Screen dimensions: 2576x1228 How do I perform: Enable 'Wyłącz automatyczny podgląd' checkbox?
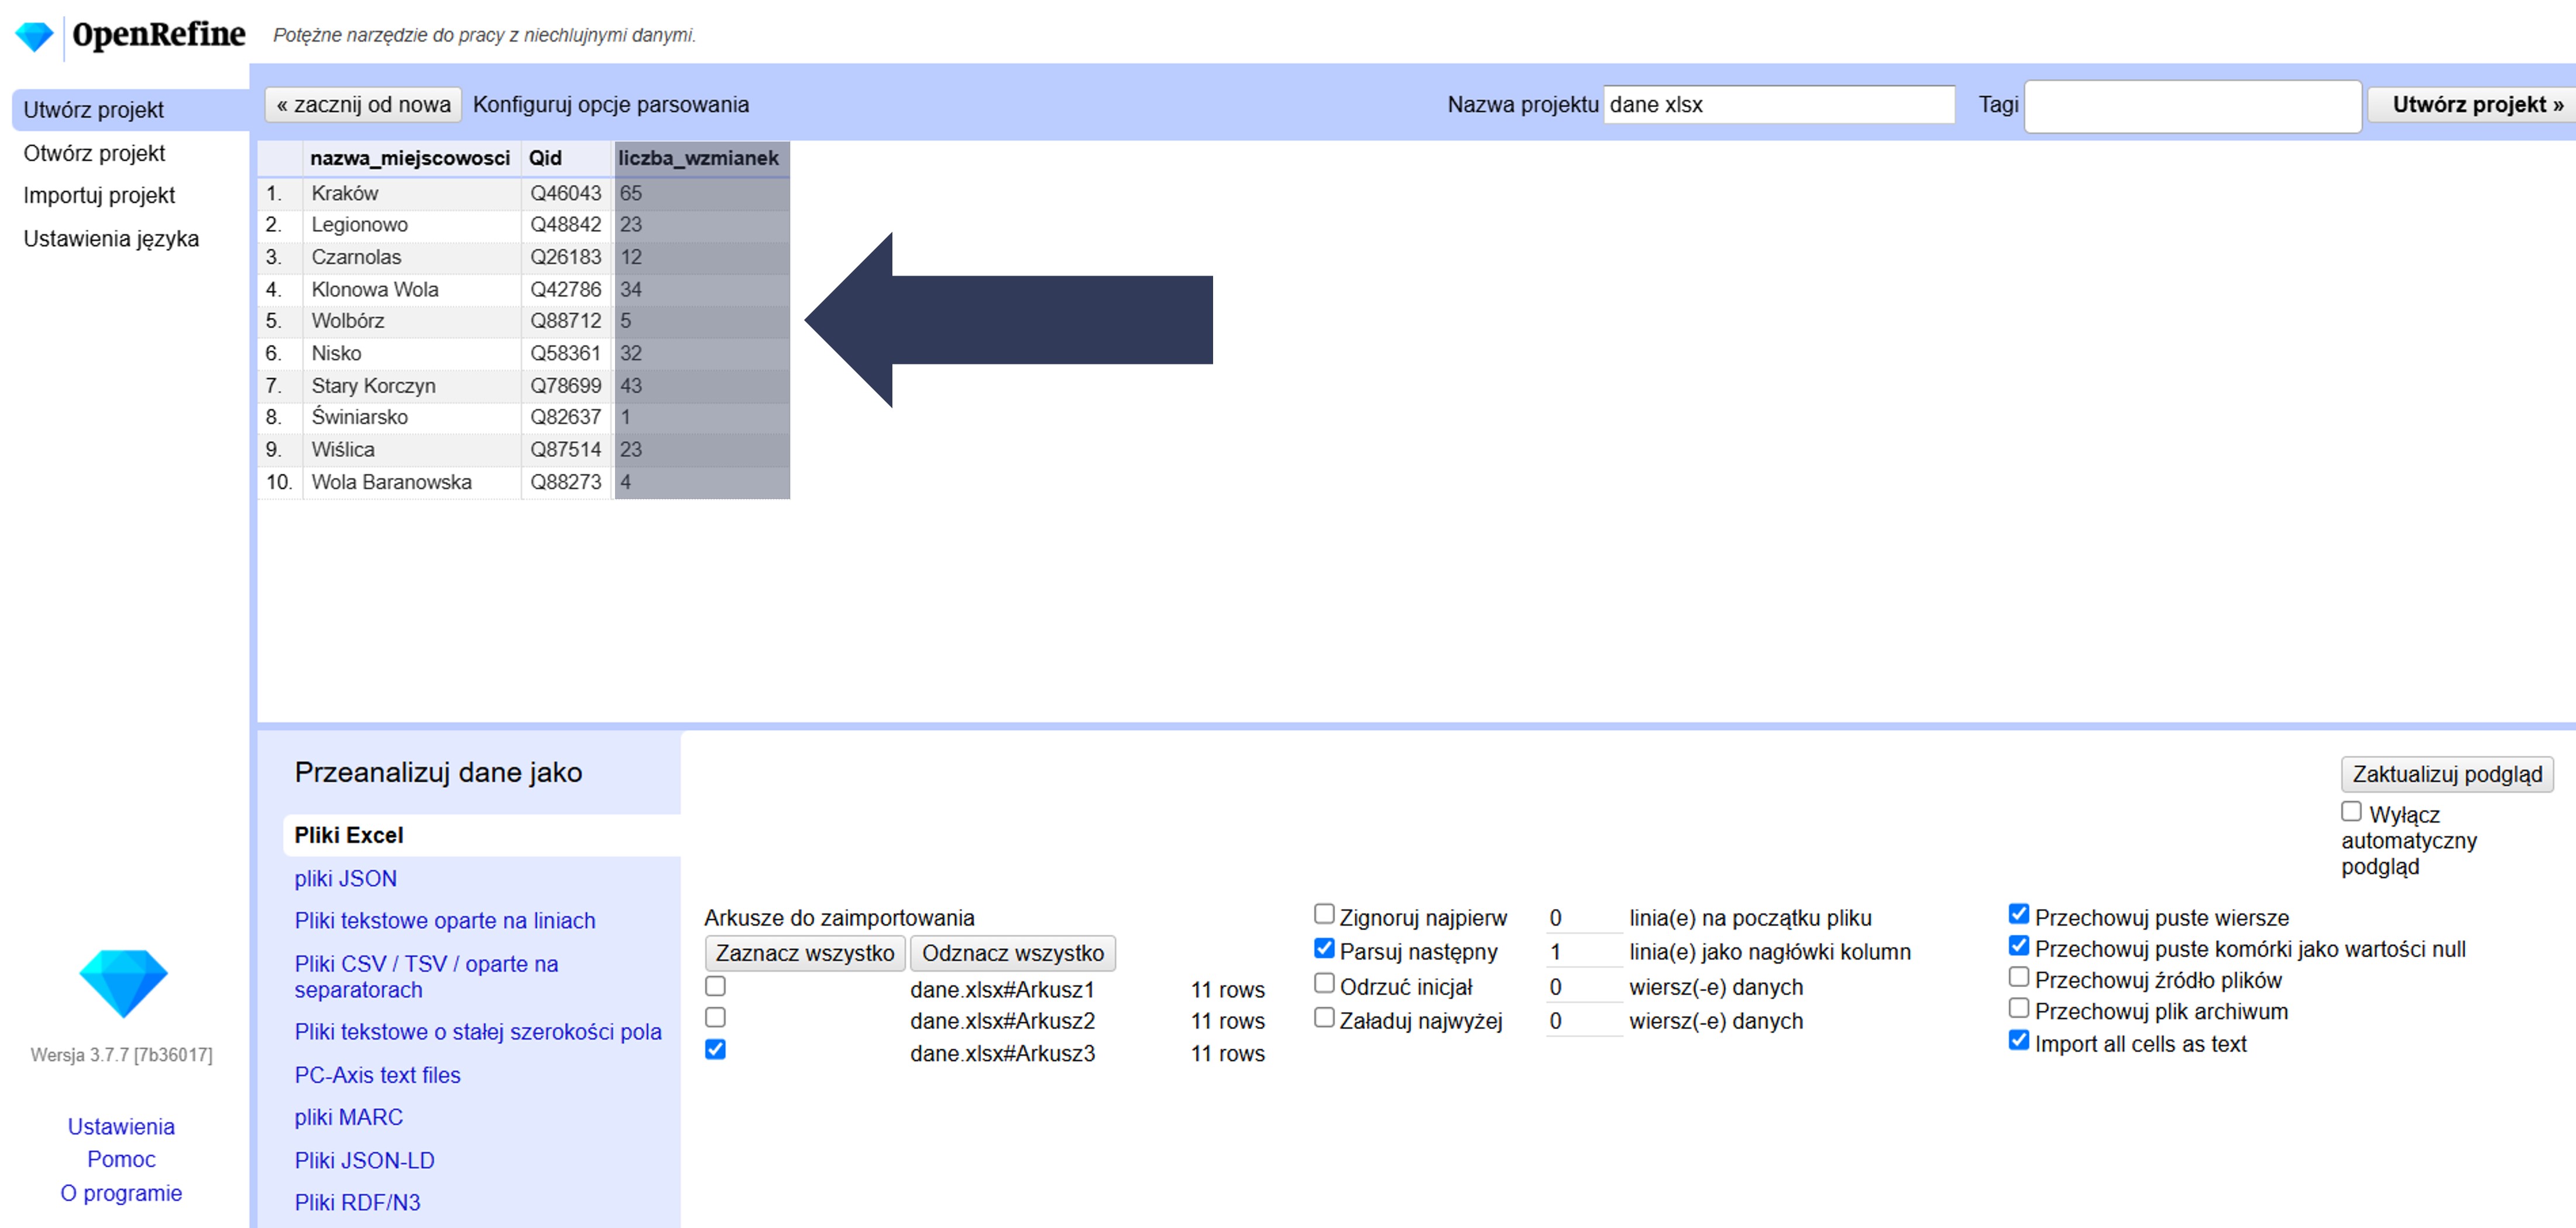click(2351, 811)
